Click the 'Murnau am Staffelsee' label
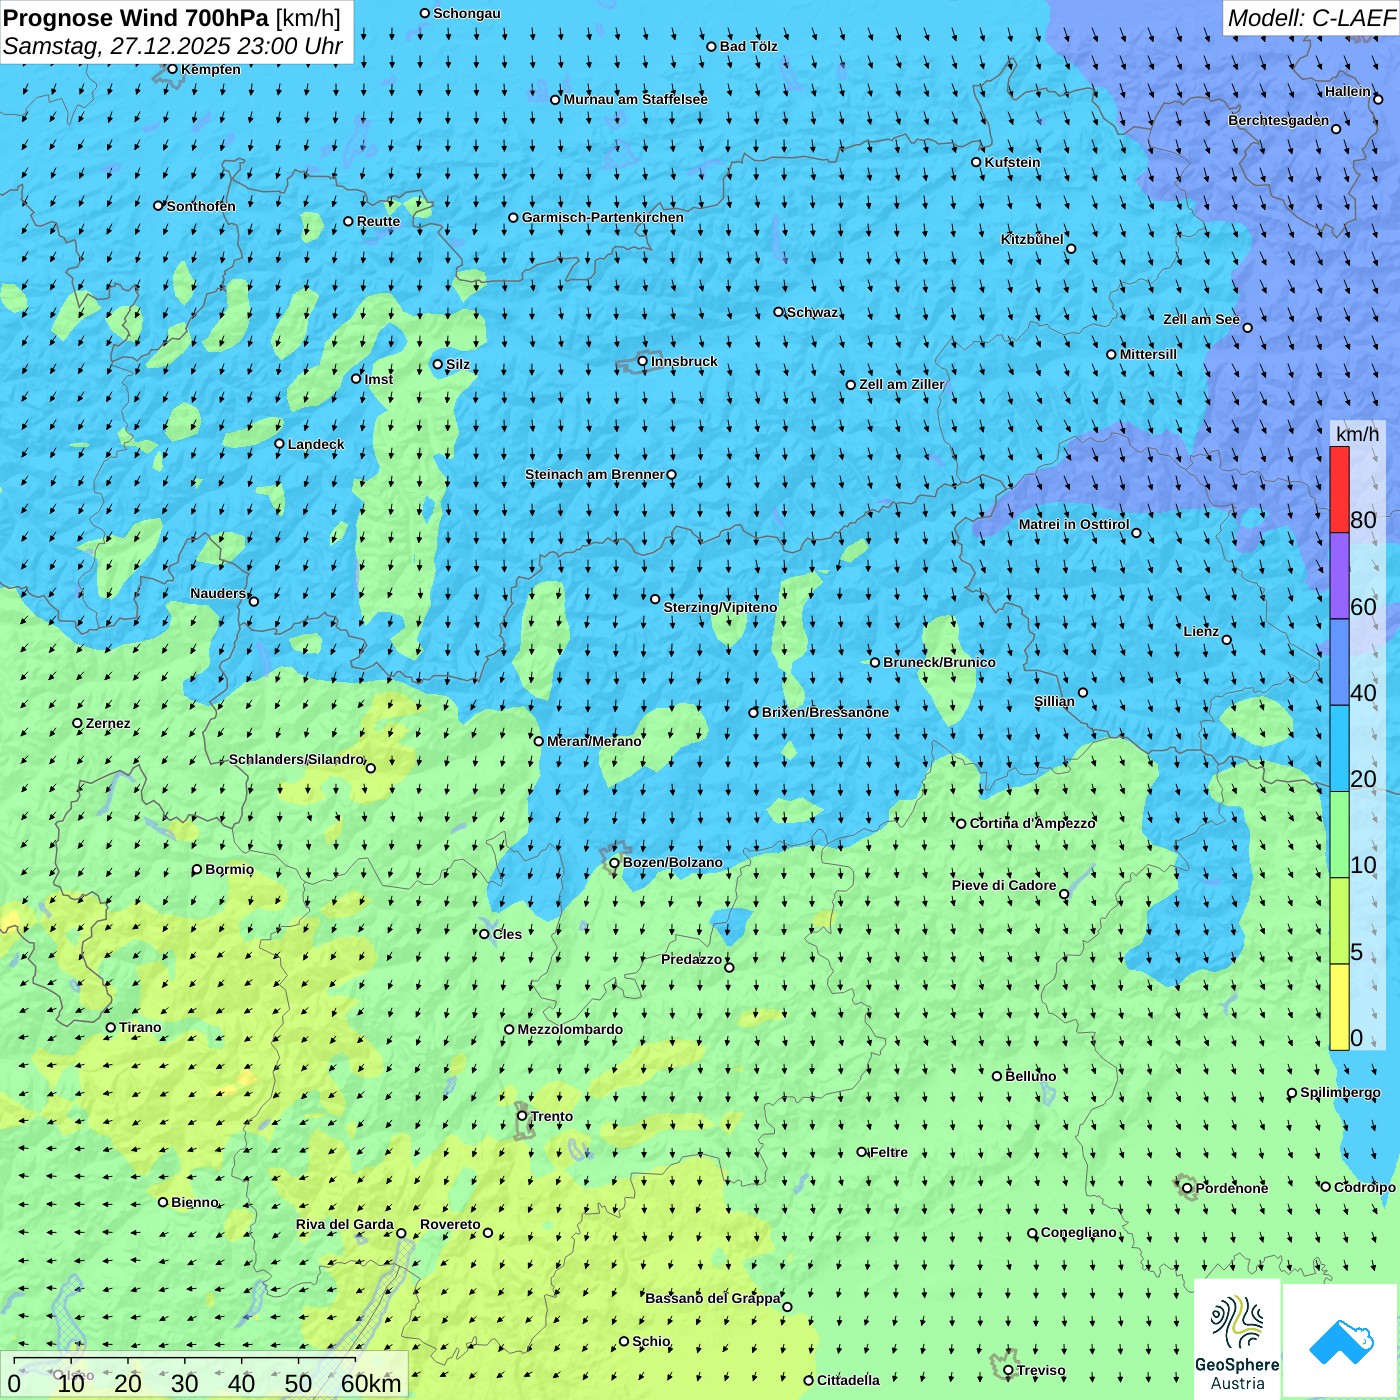This screenshot has width=1400, height=1400. tap(636, 99)
